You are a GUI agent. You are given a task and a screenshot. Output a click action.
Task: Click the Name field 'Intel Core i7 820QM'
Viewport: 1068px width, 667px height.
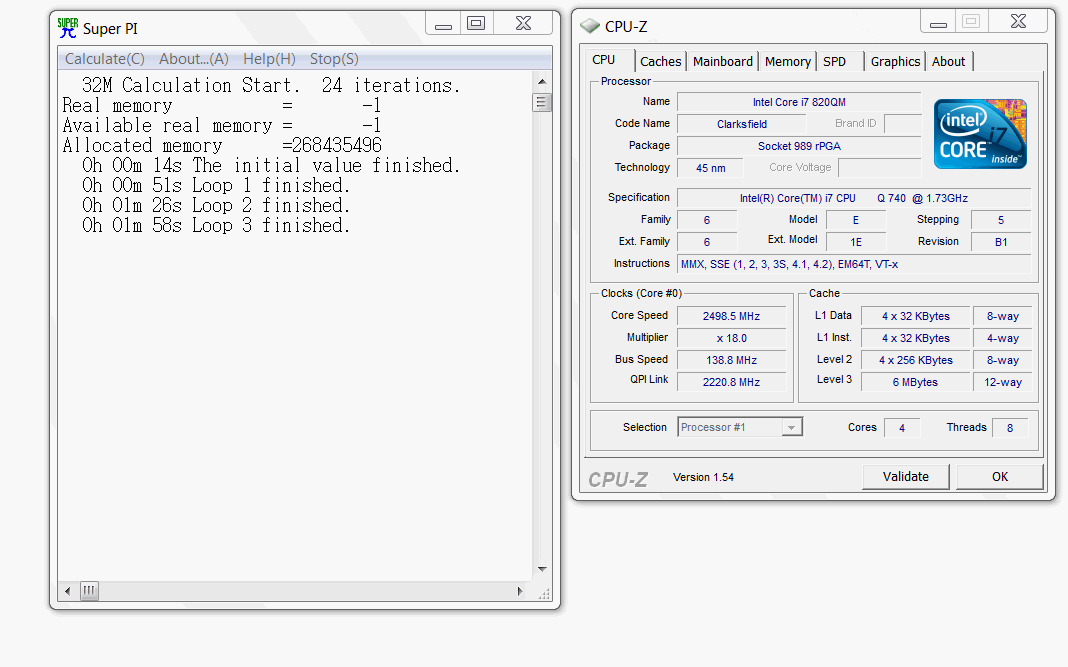point(799,102)
